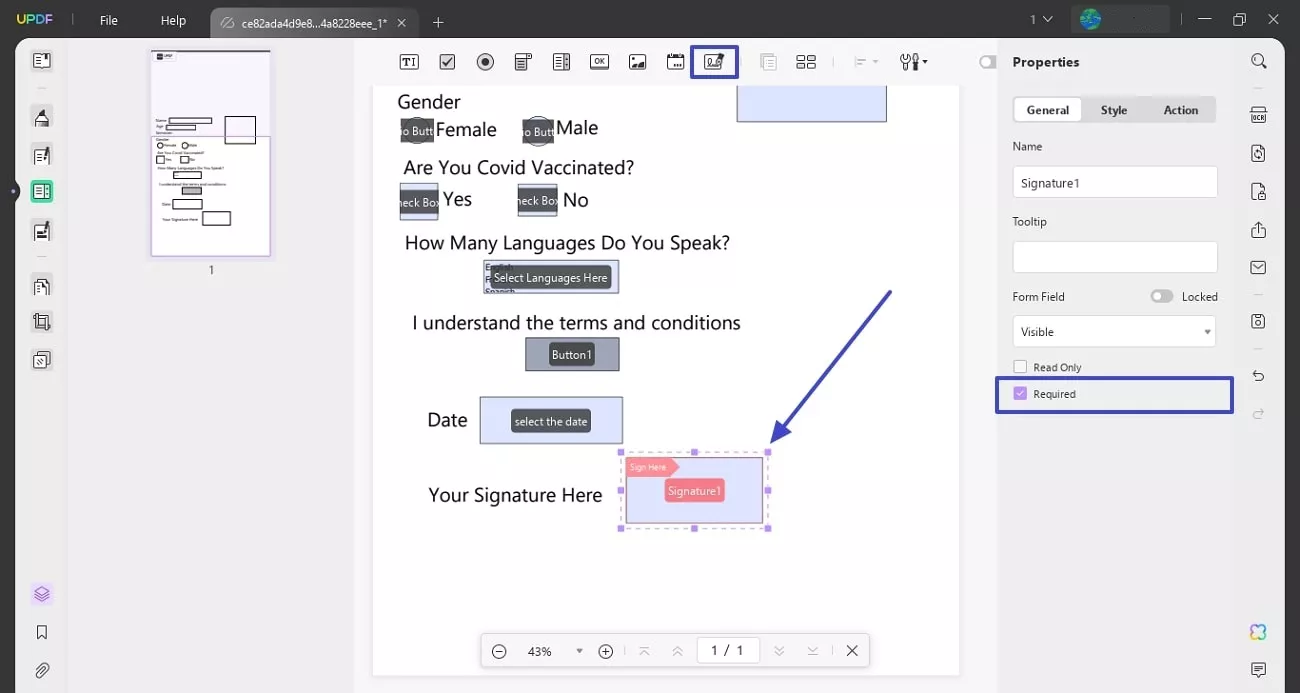
Task: Open the Visible form field dropdown
Action: coord(1114,331)
